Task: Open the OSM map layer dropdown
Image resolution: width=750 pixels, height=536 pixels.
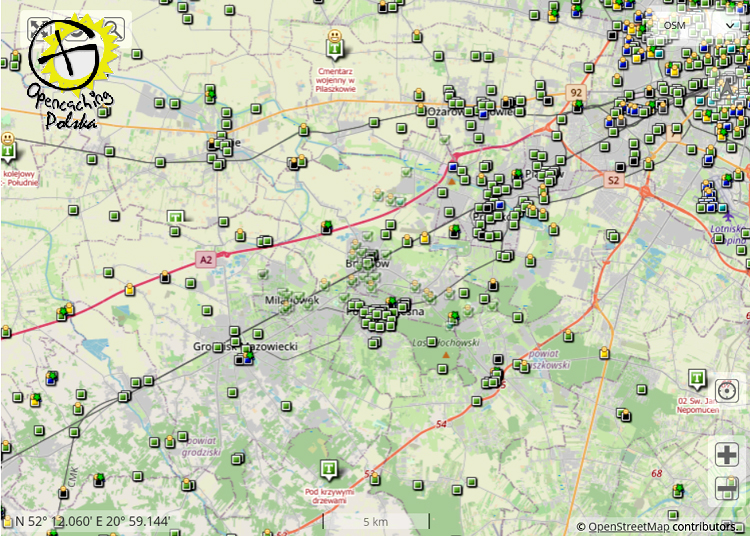Action: (698, 25)
